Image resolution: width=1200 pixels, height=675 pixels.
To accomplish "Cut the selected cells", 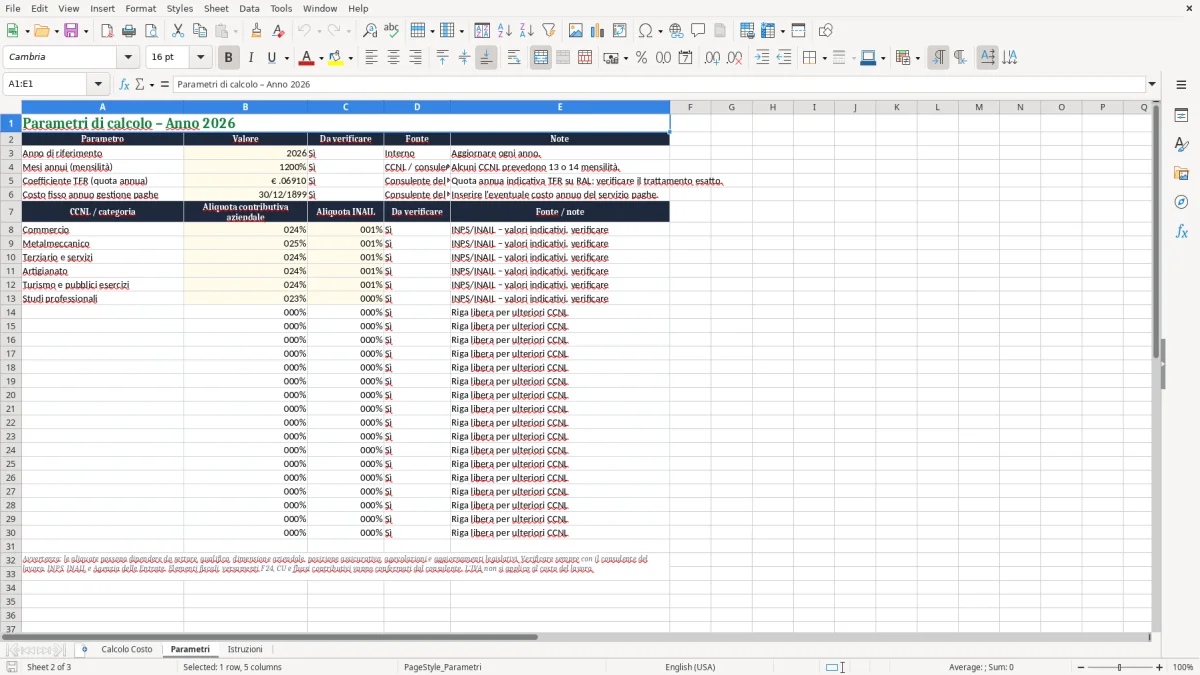I will 178,31.
